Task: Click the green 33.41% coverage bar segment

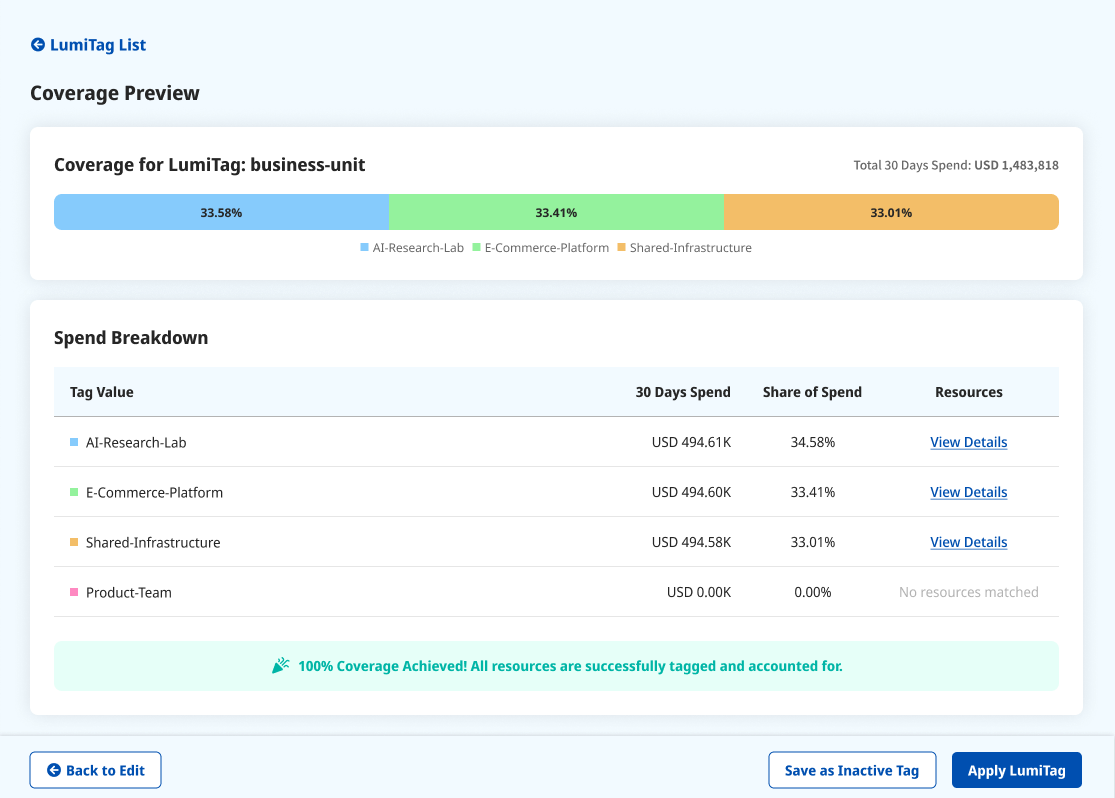Action: [556, 212]
